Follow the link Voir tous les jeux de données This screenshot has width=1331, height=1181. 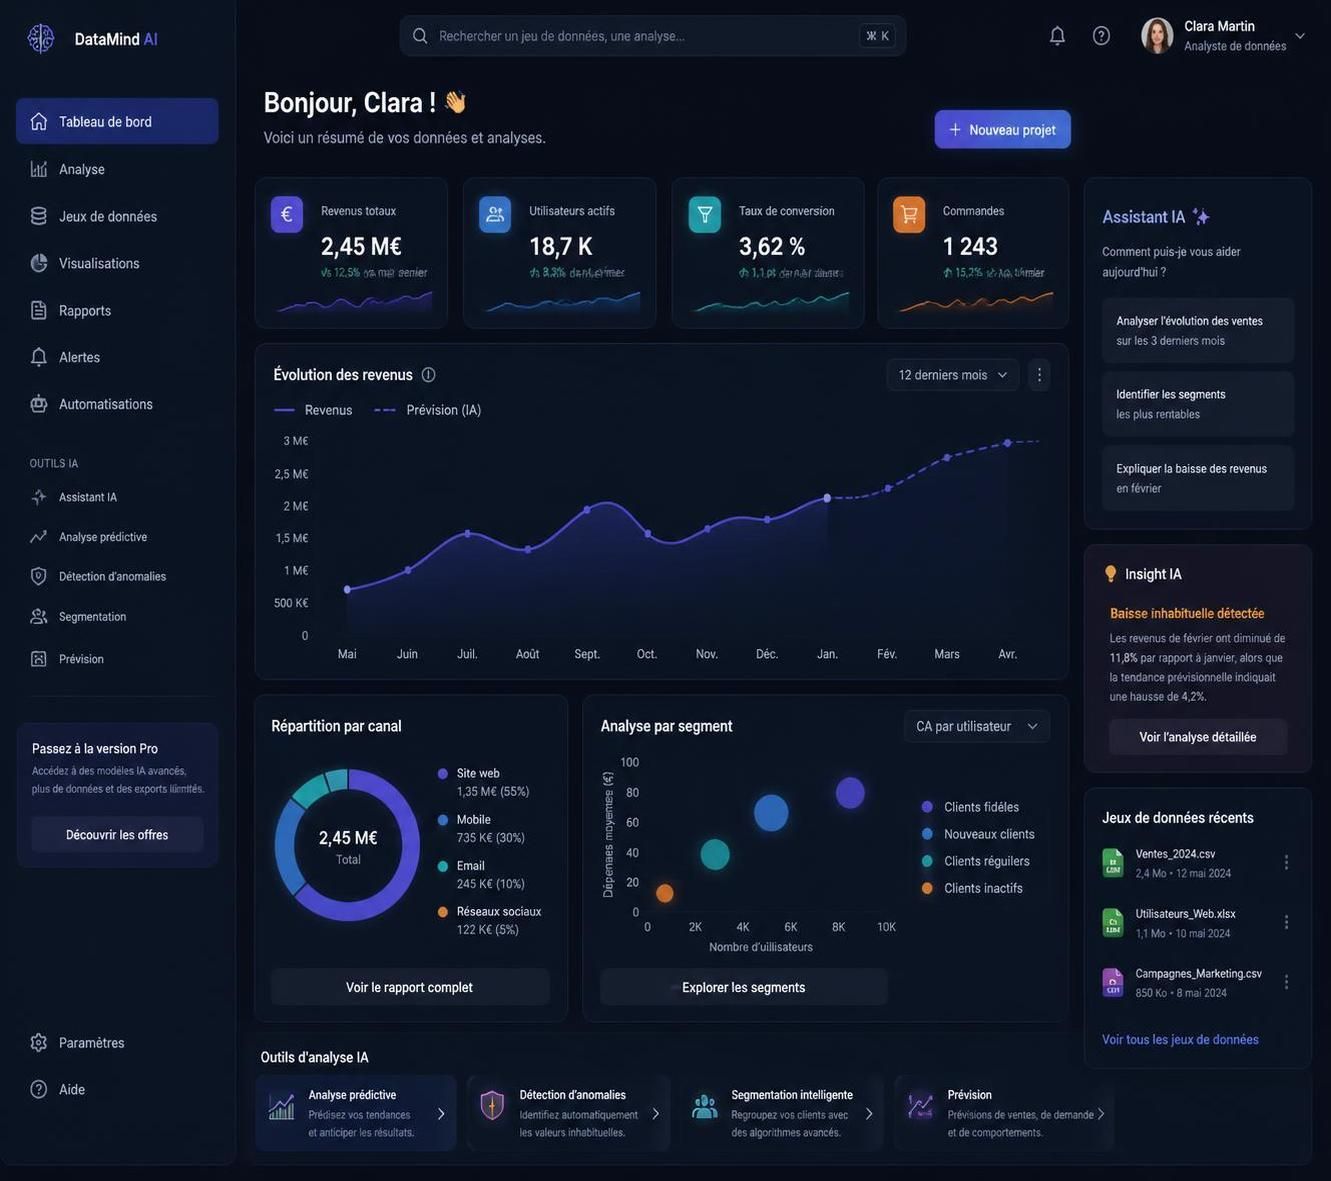click(x=1180, y=1040)
